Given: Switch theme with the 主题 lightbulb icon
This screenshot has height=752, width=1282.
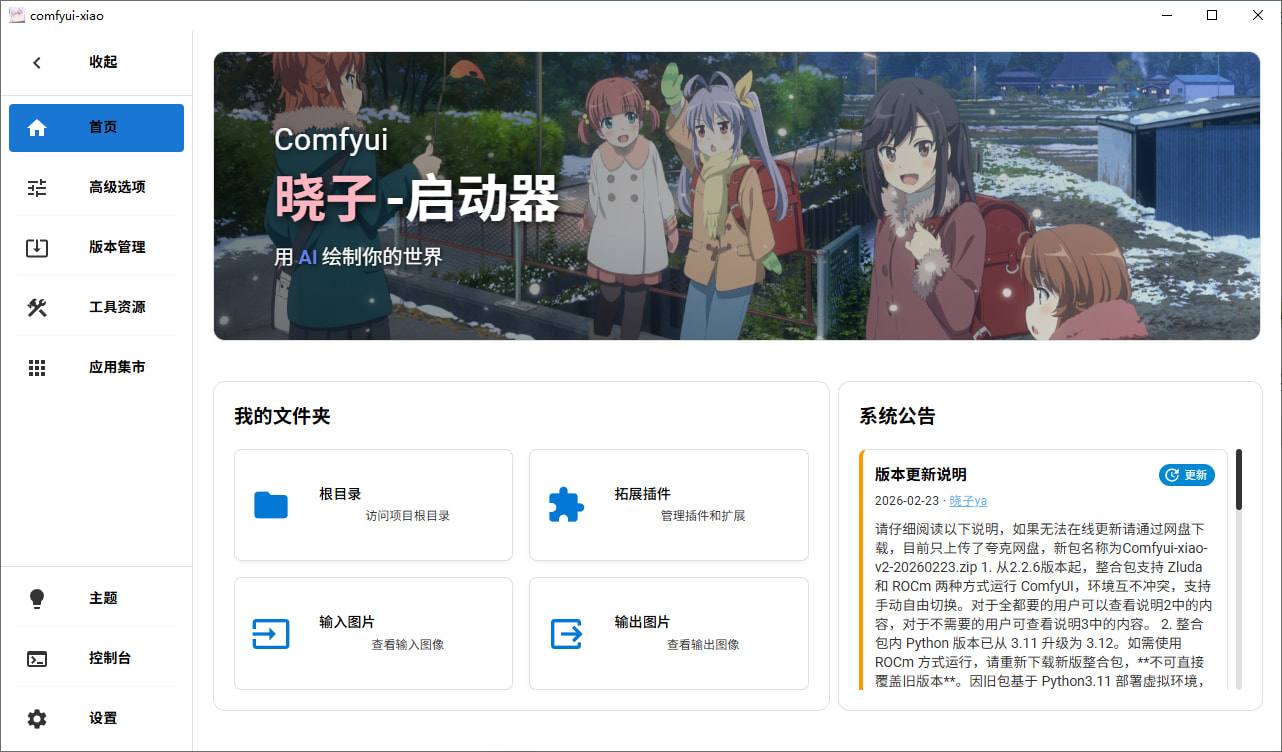Looking at the screenshot, I should pos(37,598).
